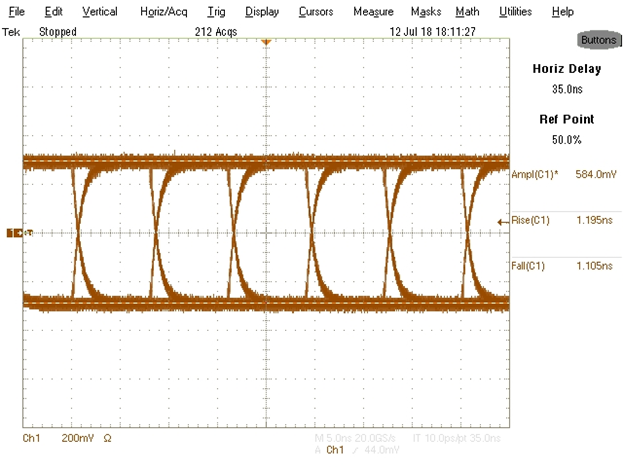
Task: Open the Trig menu
Action: pos(216,11)
